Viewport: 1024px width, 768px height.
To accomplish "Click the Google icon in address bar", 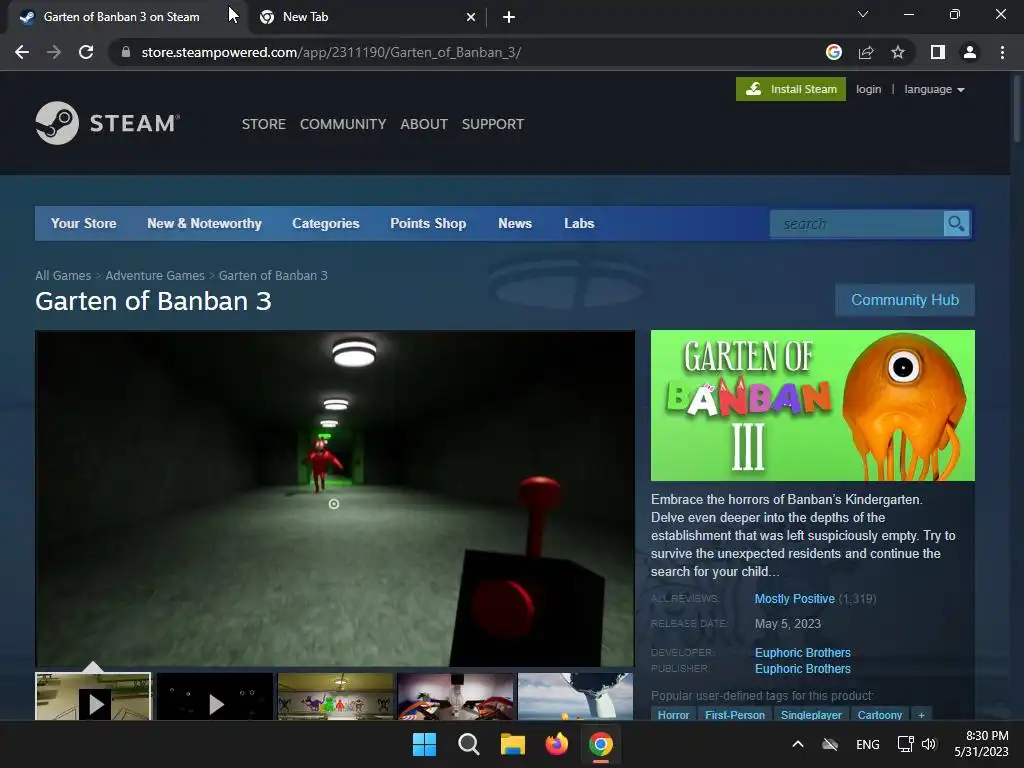I will pos(833,52).
